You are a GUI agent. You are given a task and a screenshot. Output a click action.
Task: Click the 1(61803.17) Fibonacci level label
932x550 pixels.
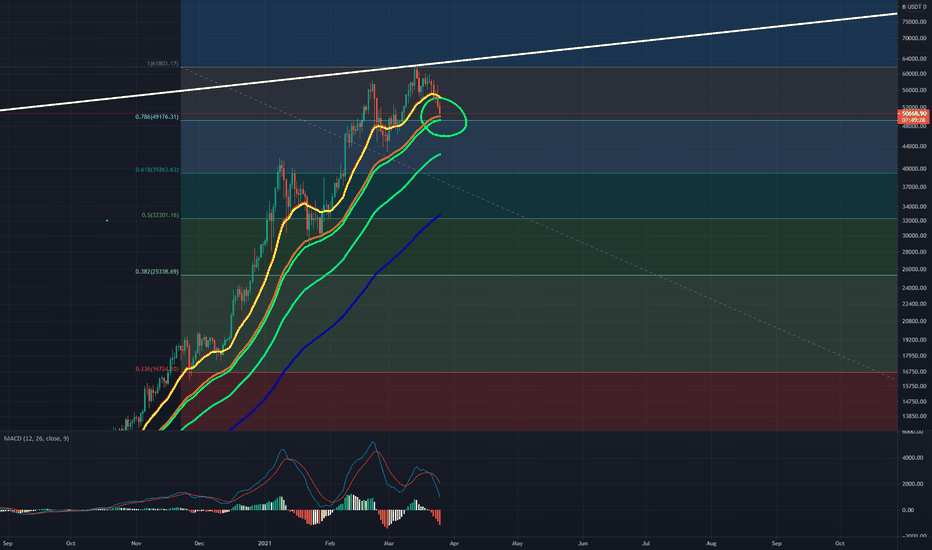[162, 64]
